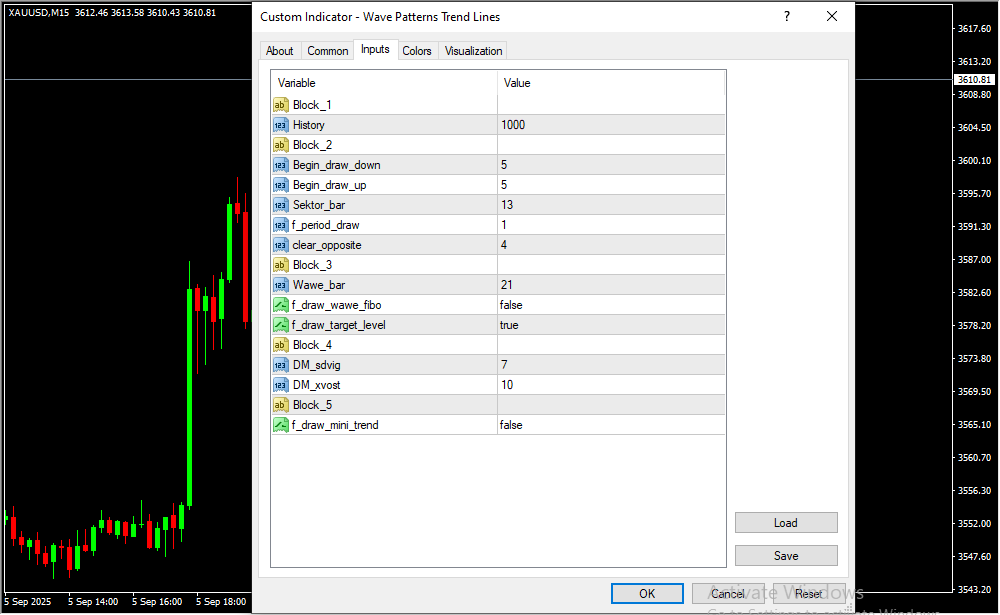Click the Block_1 string type icon
Screen dimensions: 1000x615
click(281, 105)
